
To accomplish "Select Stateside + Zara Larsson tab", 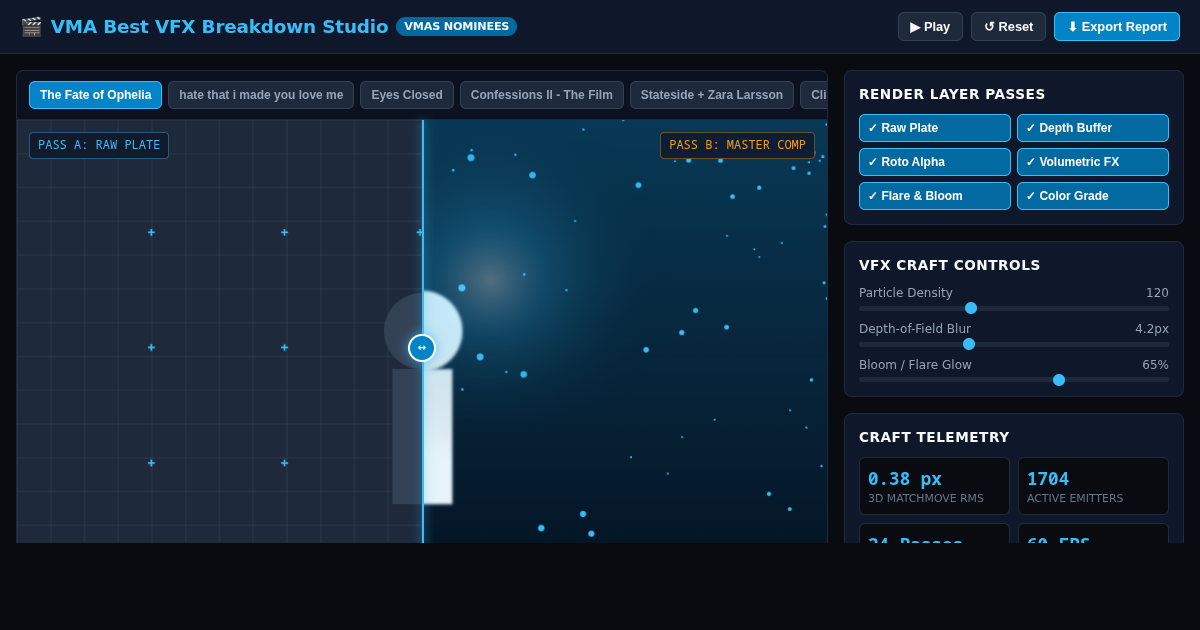I will tap(712, 95).
